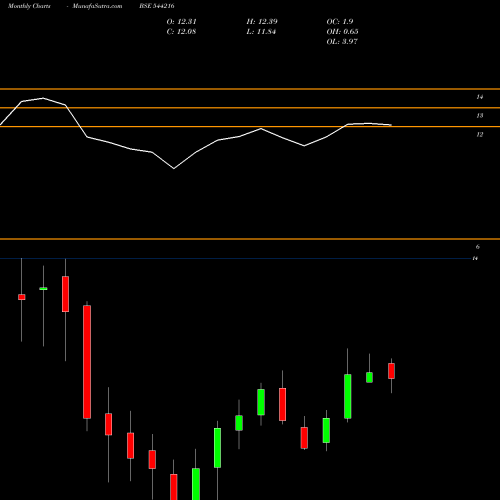Screen dimensions: 500x500
Task: Click the tallest red candlestick body
Action: (87, 362)
